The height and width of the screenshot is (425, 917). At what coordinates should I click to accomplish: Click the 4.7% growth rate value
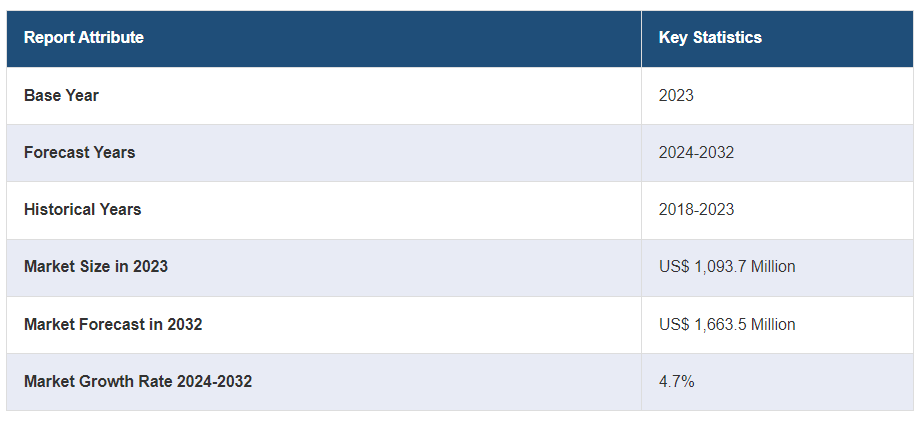[676, 382]
